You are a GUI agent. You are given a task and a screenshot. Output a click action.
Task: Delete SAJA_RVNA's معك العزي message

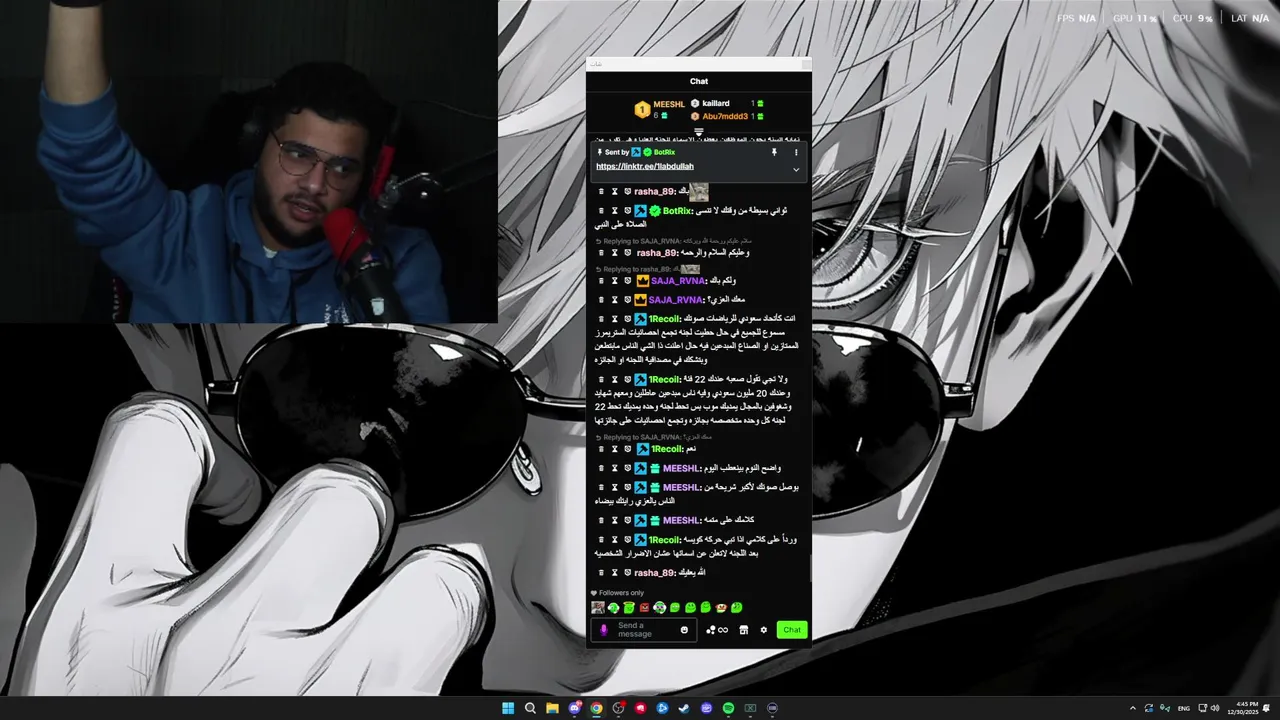coord(601,299)
